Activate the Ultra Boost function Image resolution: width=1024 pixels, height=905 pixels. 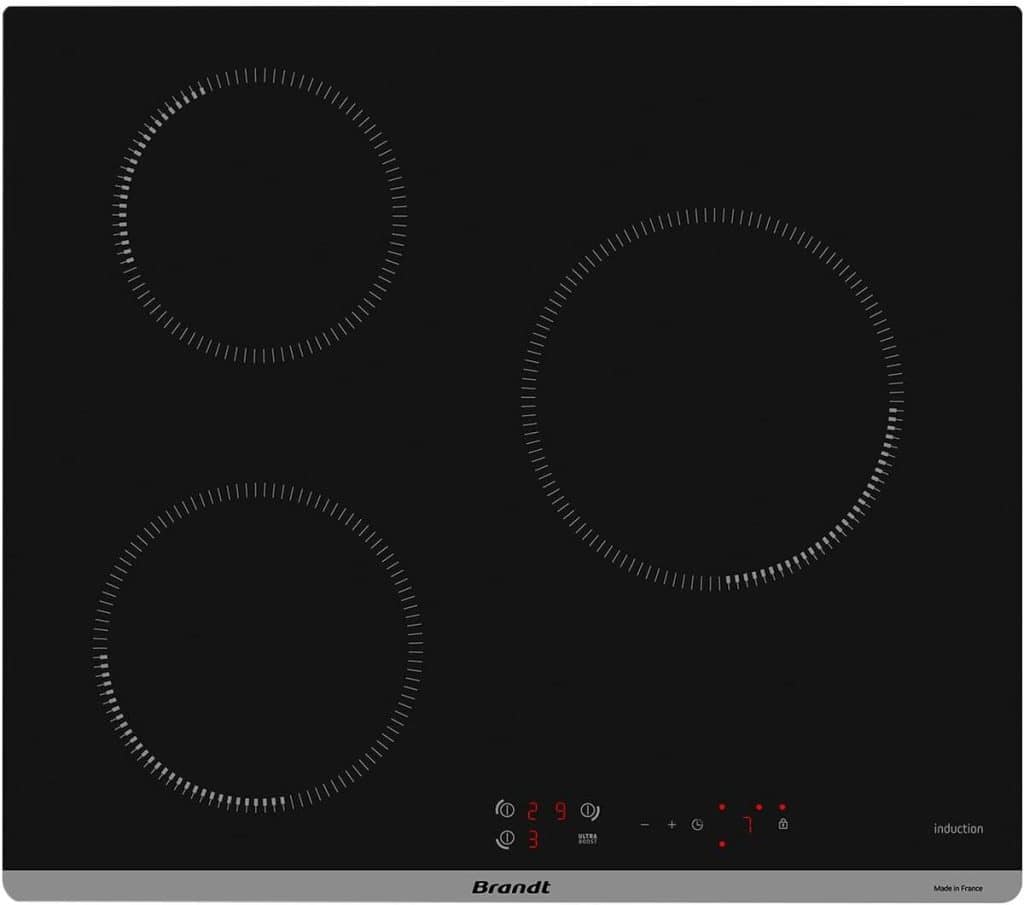pyautogui.click(x=588, y=839)
